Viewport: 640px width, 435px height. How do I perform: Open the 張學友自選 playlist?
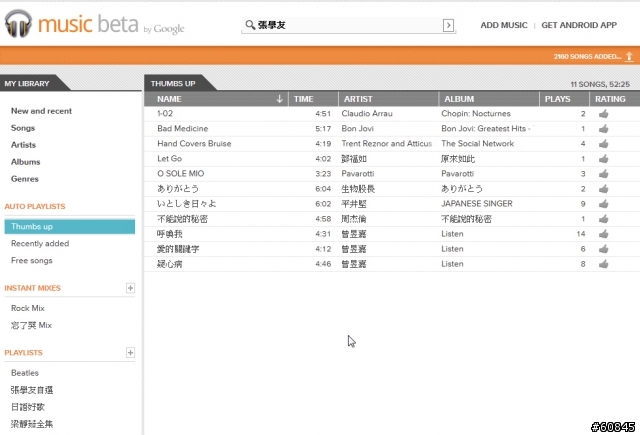(x=32, y=390)
